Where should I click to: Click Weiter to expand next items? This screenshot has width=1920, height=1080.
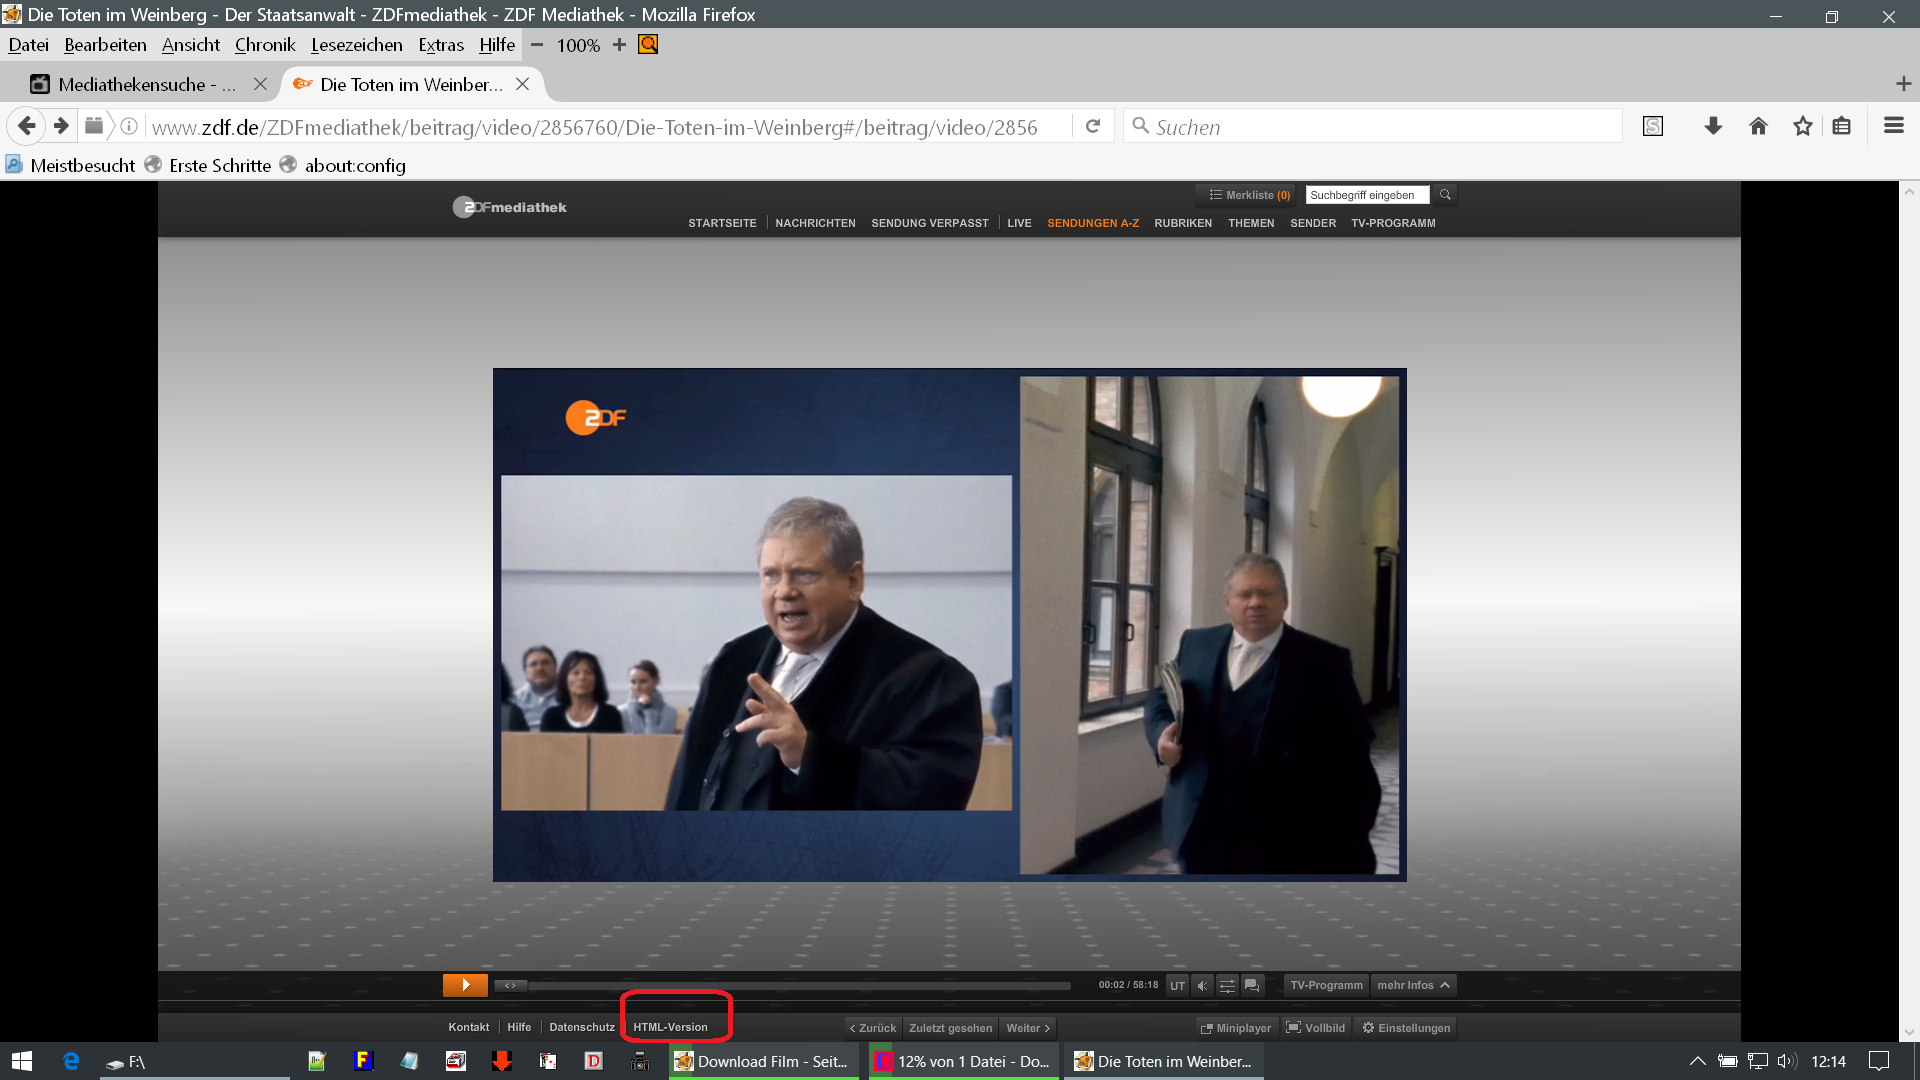pos(1028,1028)
